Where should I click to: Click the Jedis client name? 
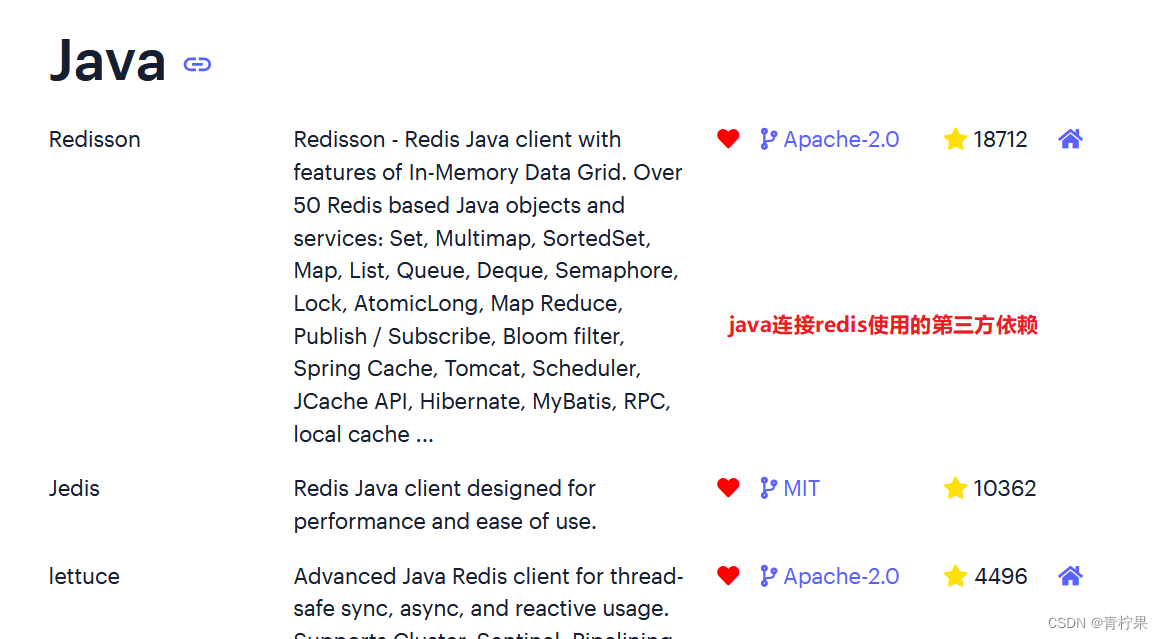[x=74, y=489]
